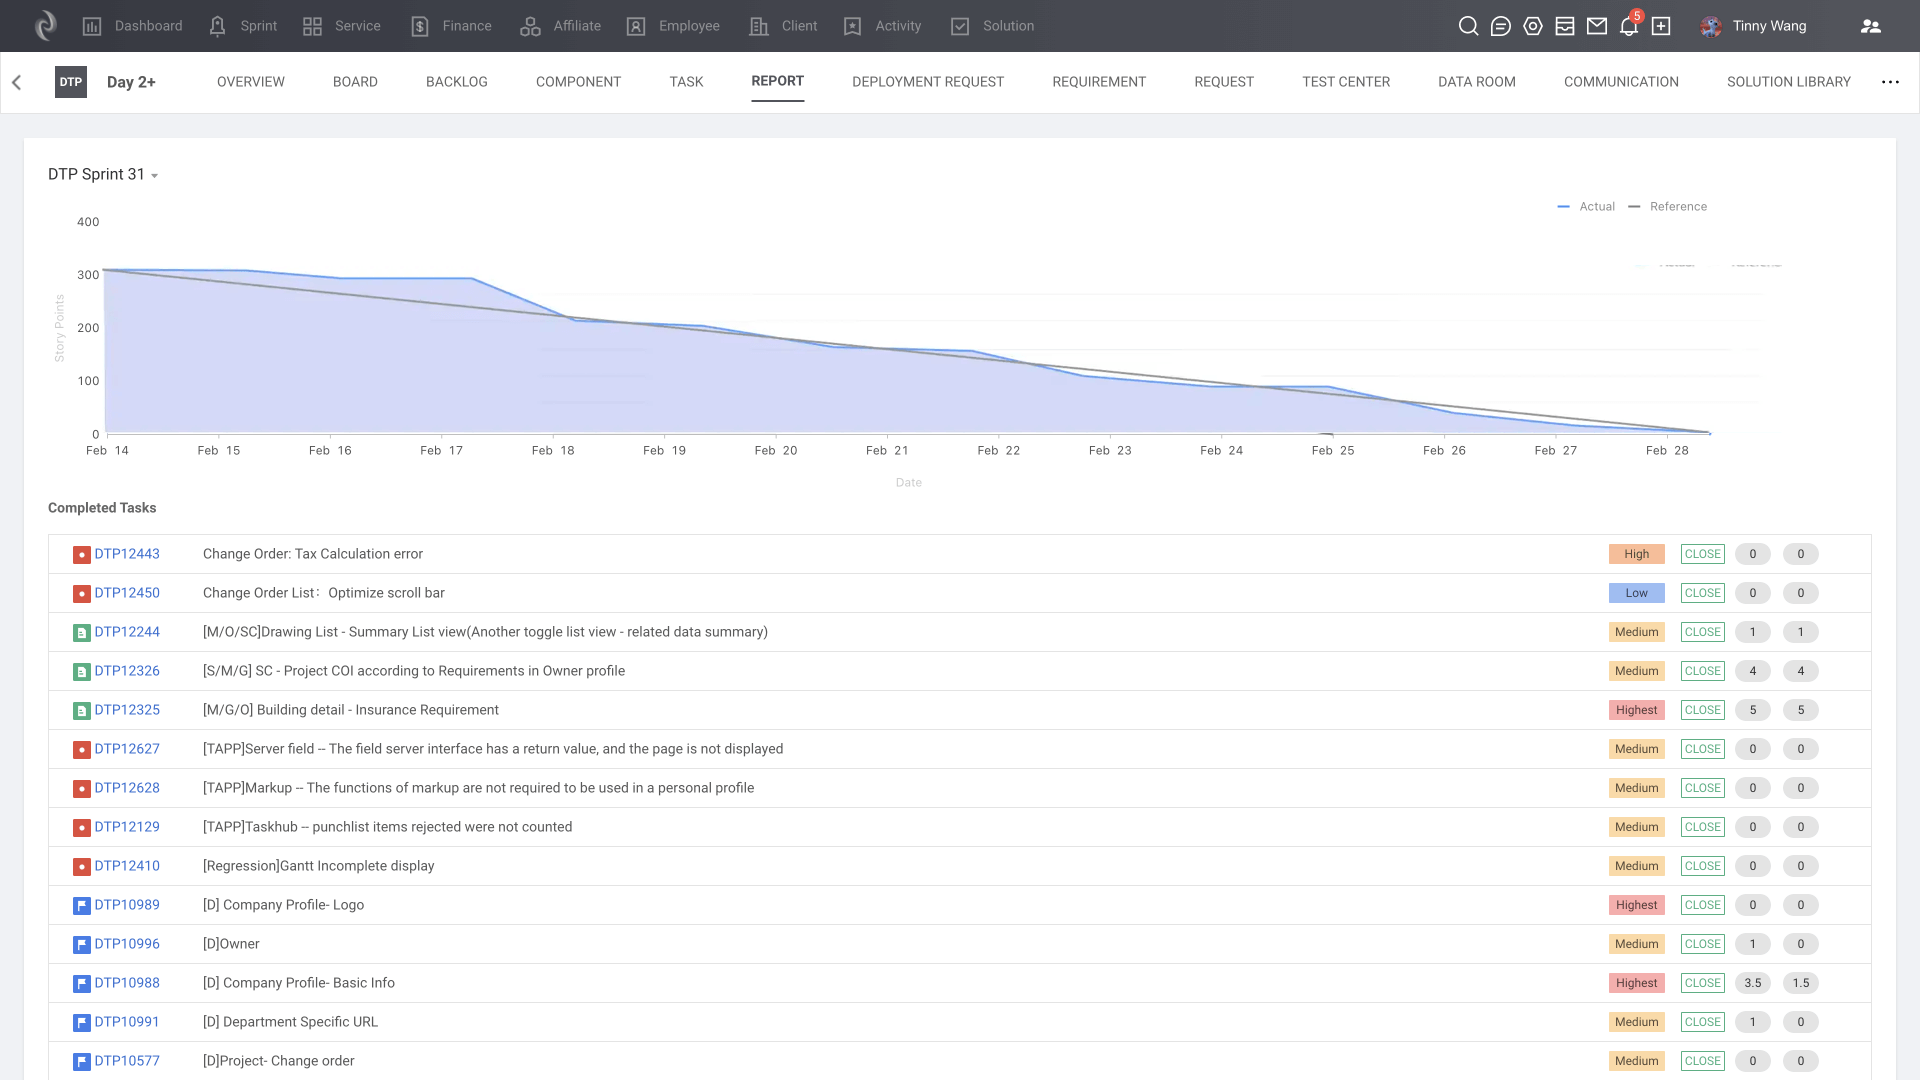This screenshot has height=1080, width=1920.
Task: Open the TEST CENTER tab
Action: tap(1345, 82)
